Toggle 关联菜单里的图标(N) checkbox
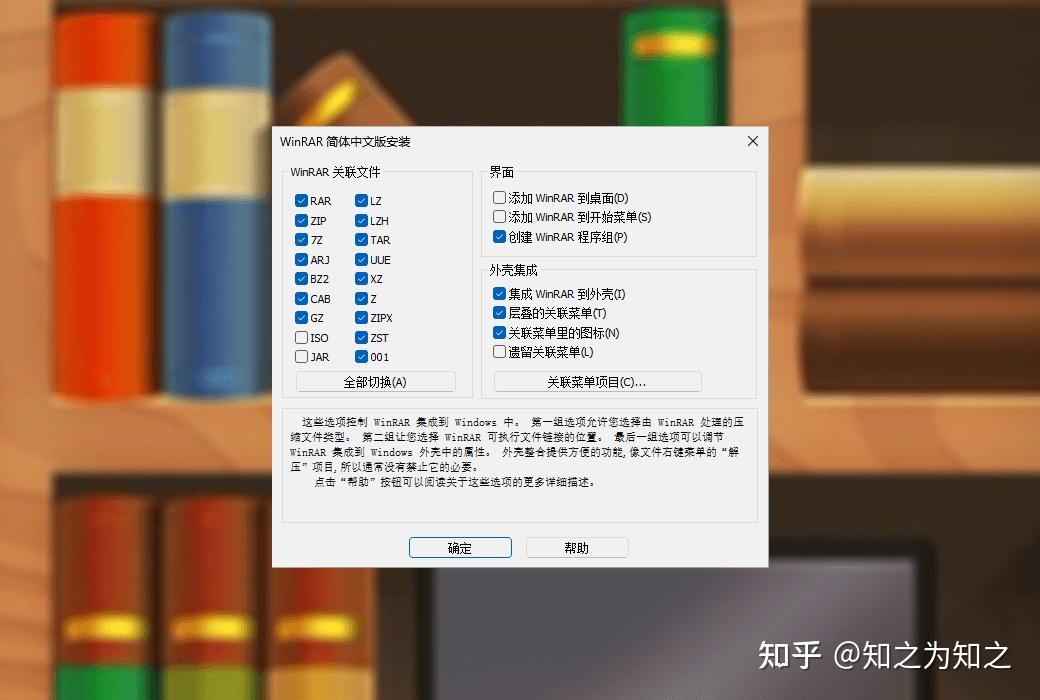Screen dimensions: 1040x700 (499, 332)
